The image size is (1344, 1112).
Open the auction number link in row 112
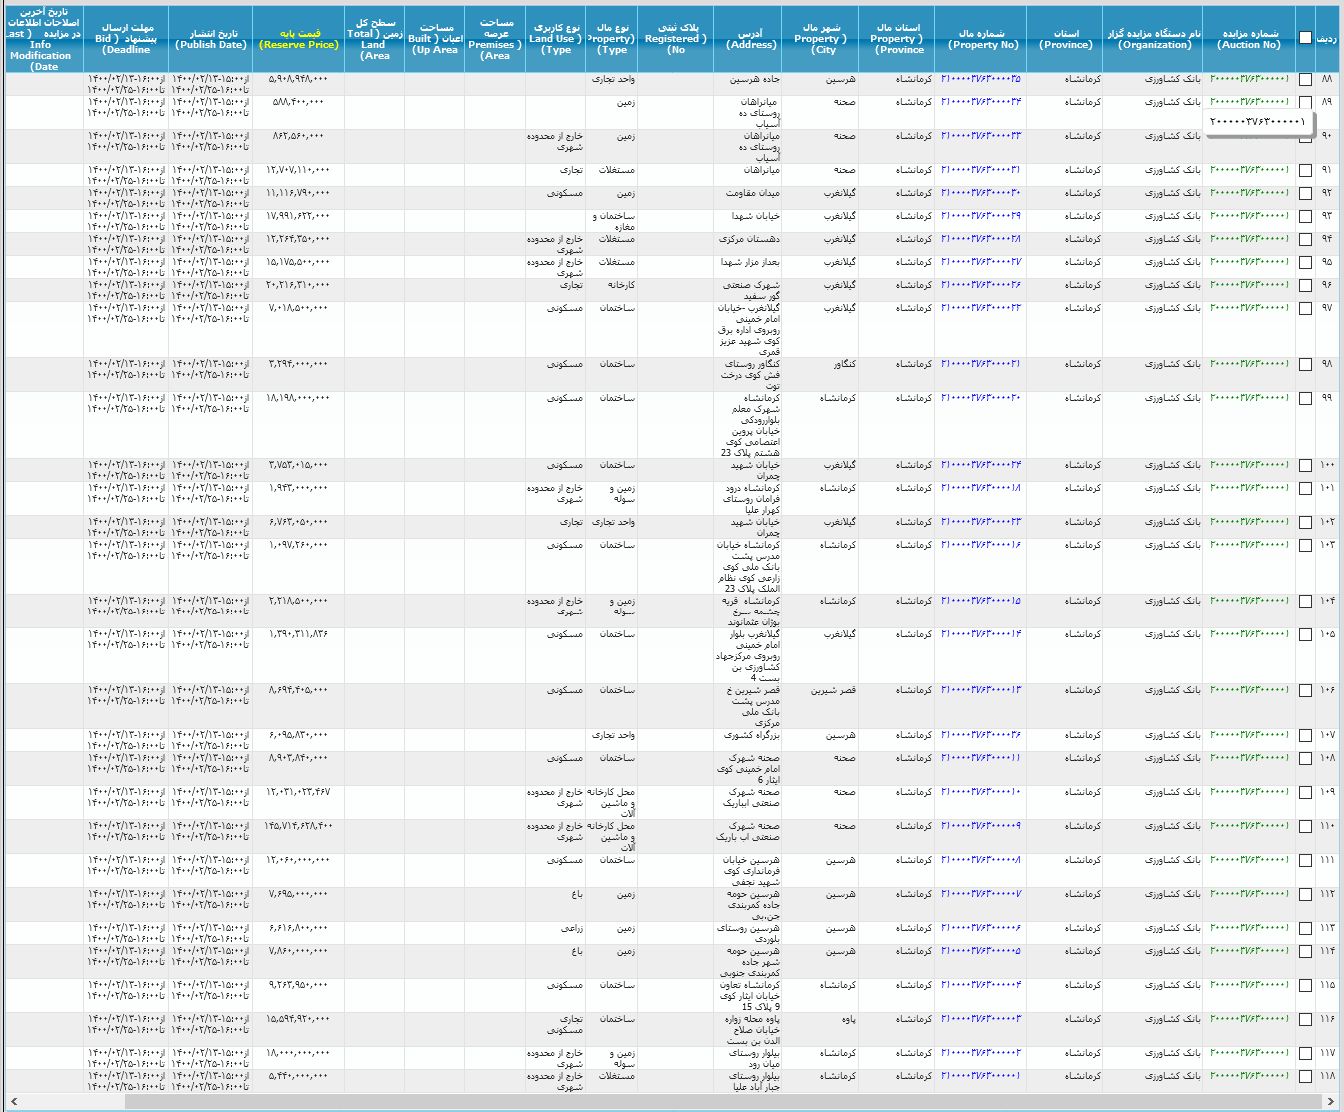point(1249,894)
